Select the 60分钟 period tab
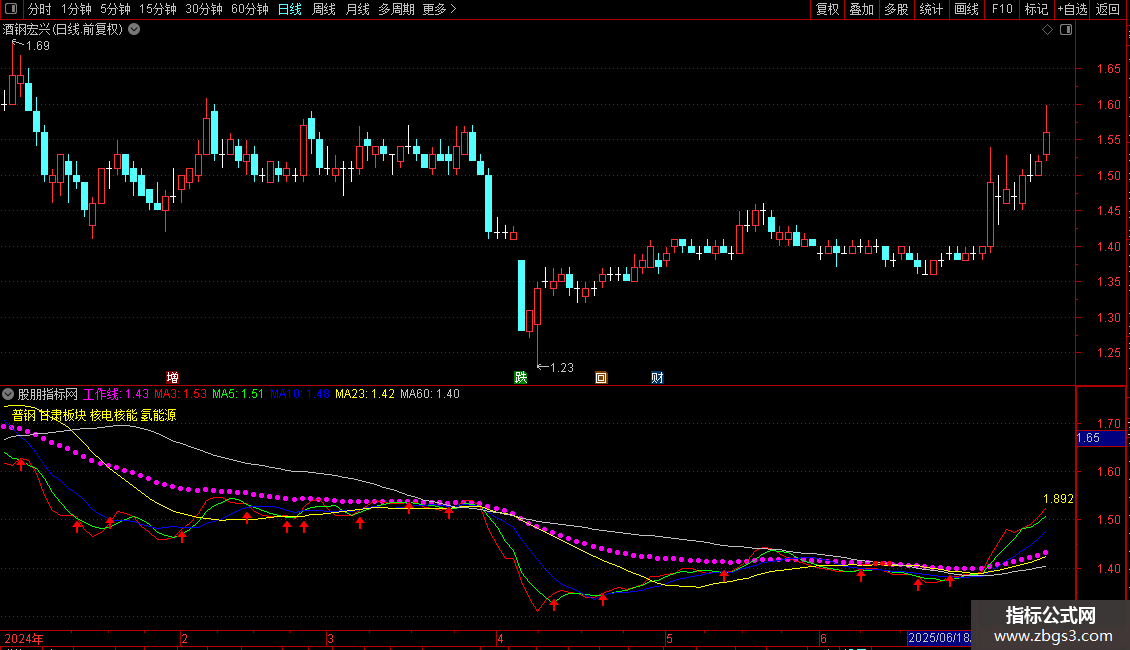1130x650 pixels. (x=249, y=9)
